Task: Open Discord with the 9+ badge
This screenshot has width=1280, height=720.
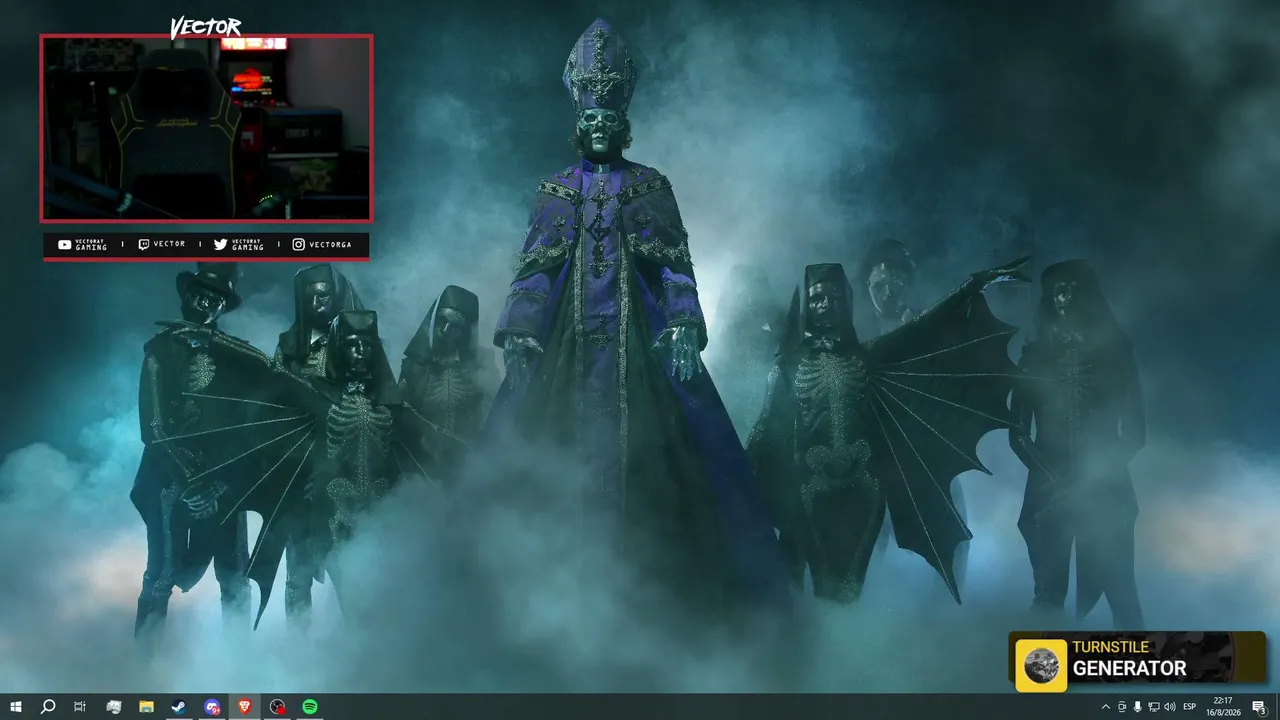Action: click(x=212, y=707)
